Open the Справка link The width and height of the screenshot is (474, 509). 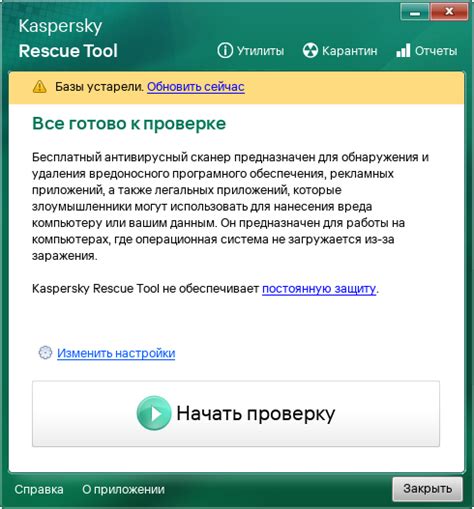point(39,489)
